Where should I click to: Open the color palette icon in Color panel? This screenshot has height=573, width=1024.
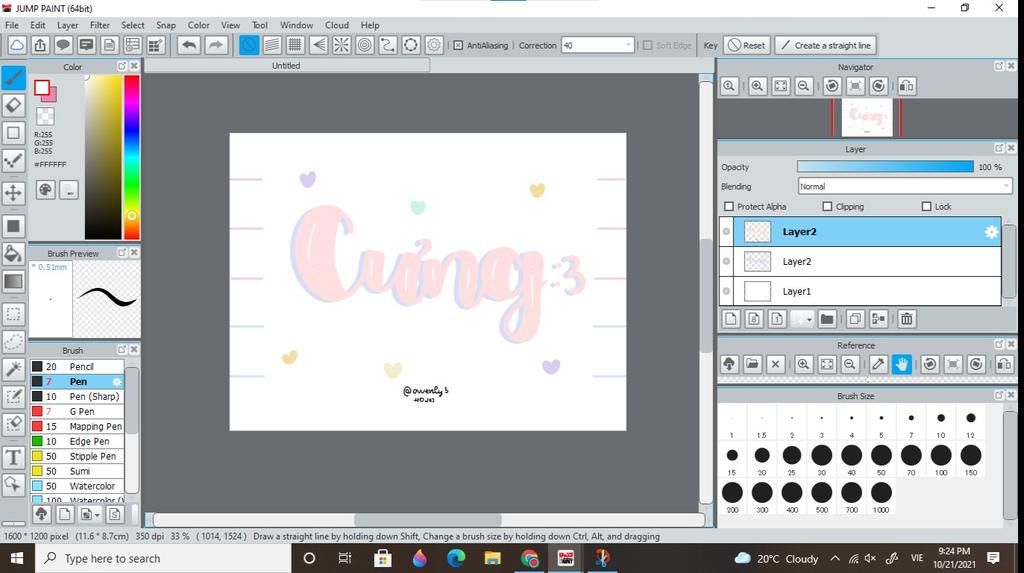[45, 189]
